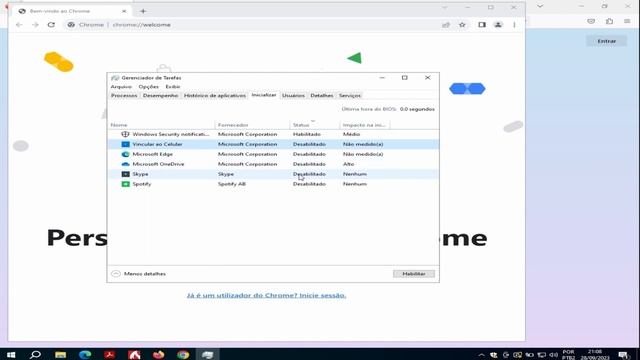Click the Task Manager title bar icon
Viewport: 640px width, 360px height.
coord(115,78)
